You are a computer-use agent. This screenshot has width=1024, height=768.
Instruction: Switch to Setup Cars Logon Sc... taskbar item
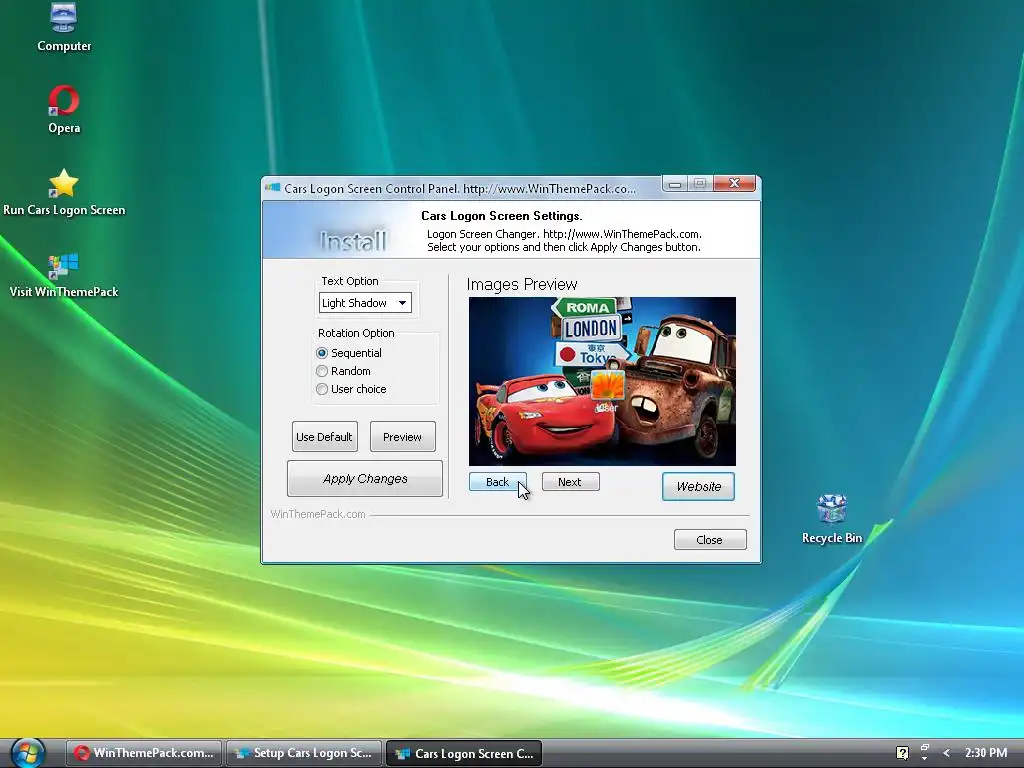pyautogui.click(x=304, y=753)
